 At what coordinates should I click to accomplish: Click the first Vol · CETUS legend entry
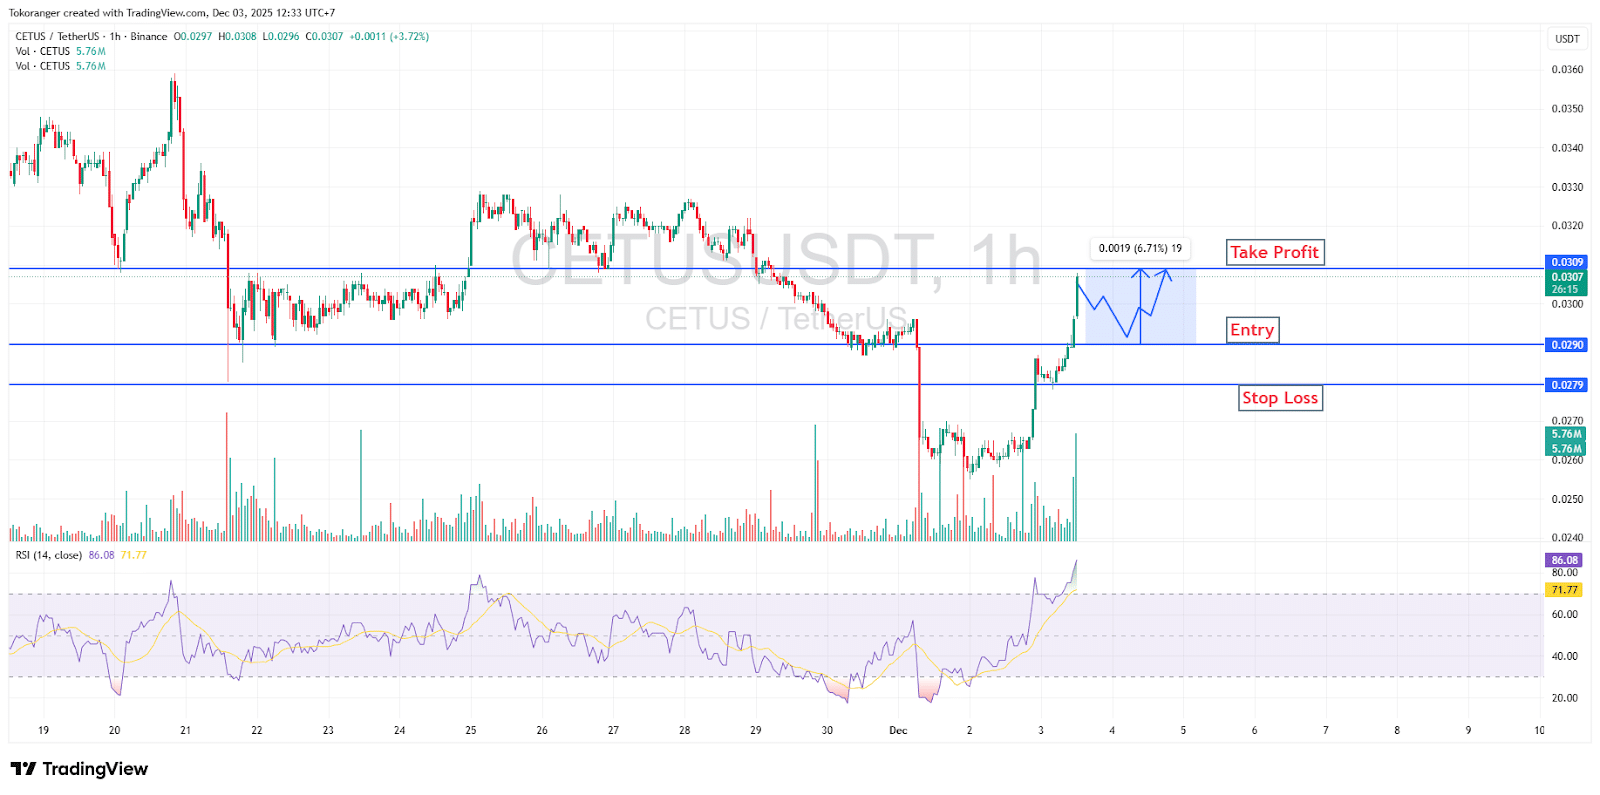click(43, 51)
